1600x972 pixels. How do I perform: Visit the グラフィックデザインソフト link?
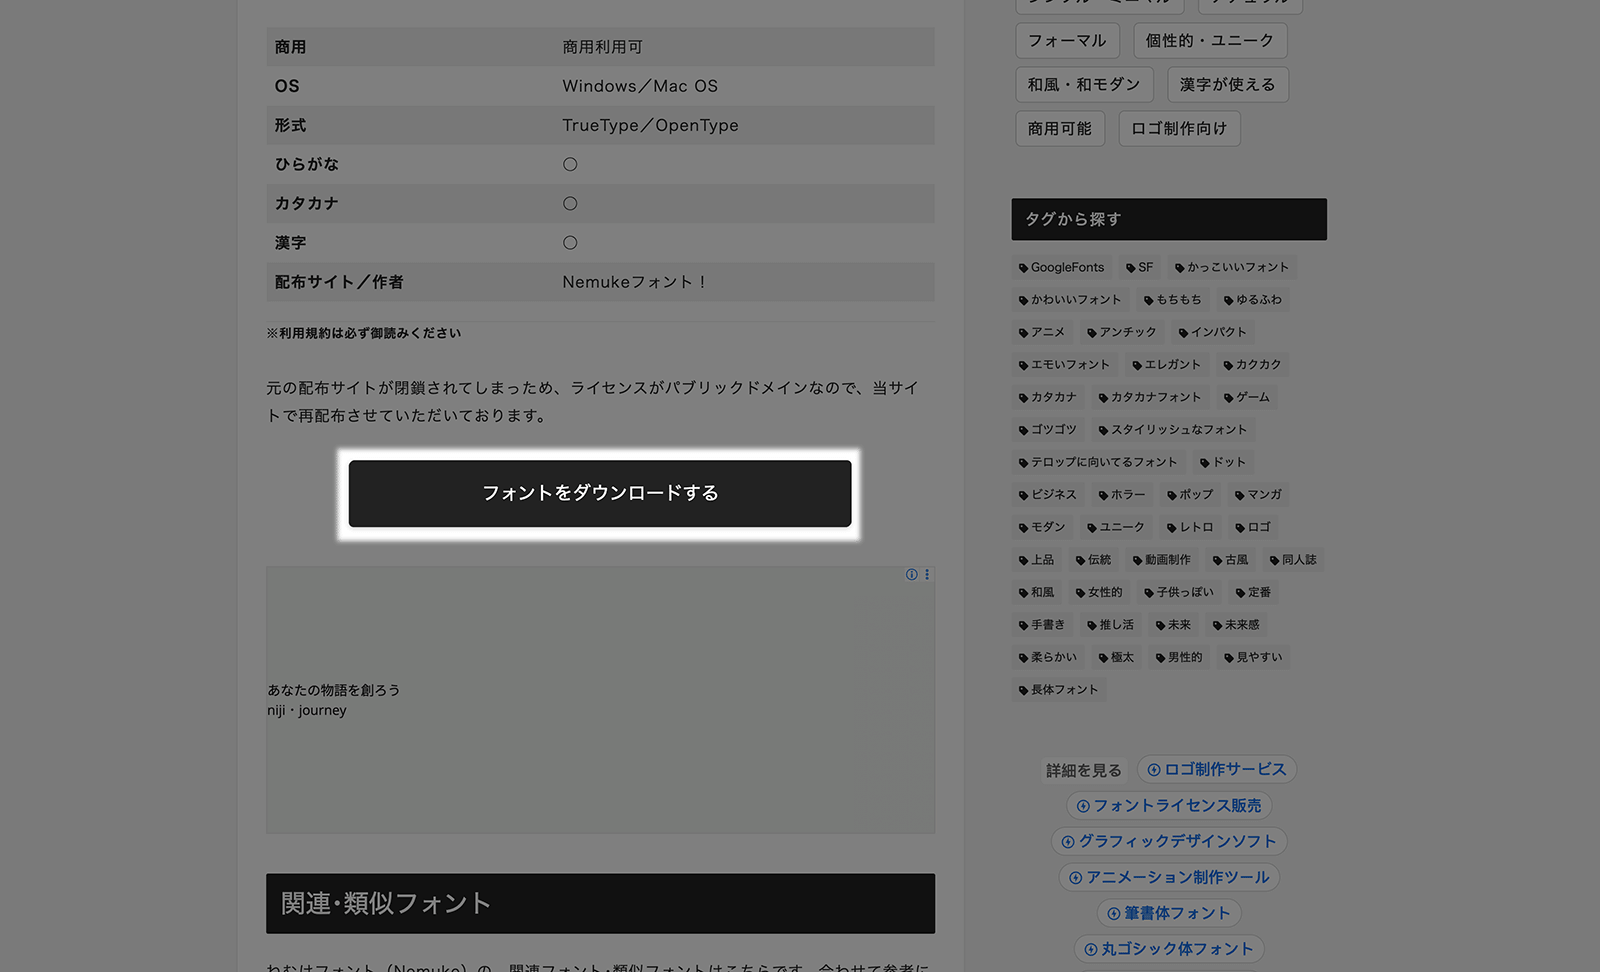[1168, 842]
